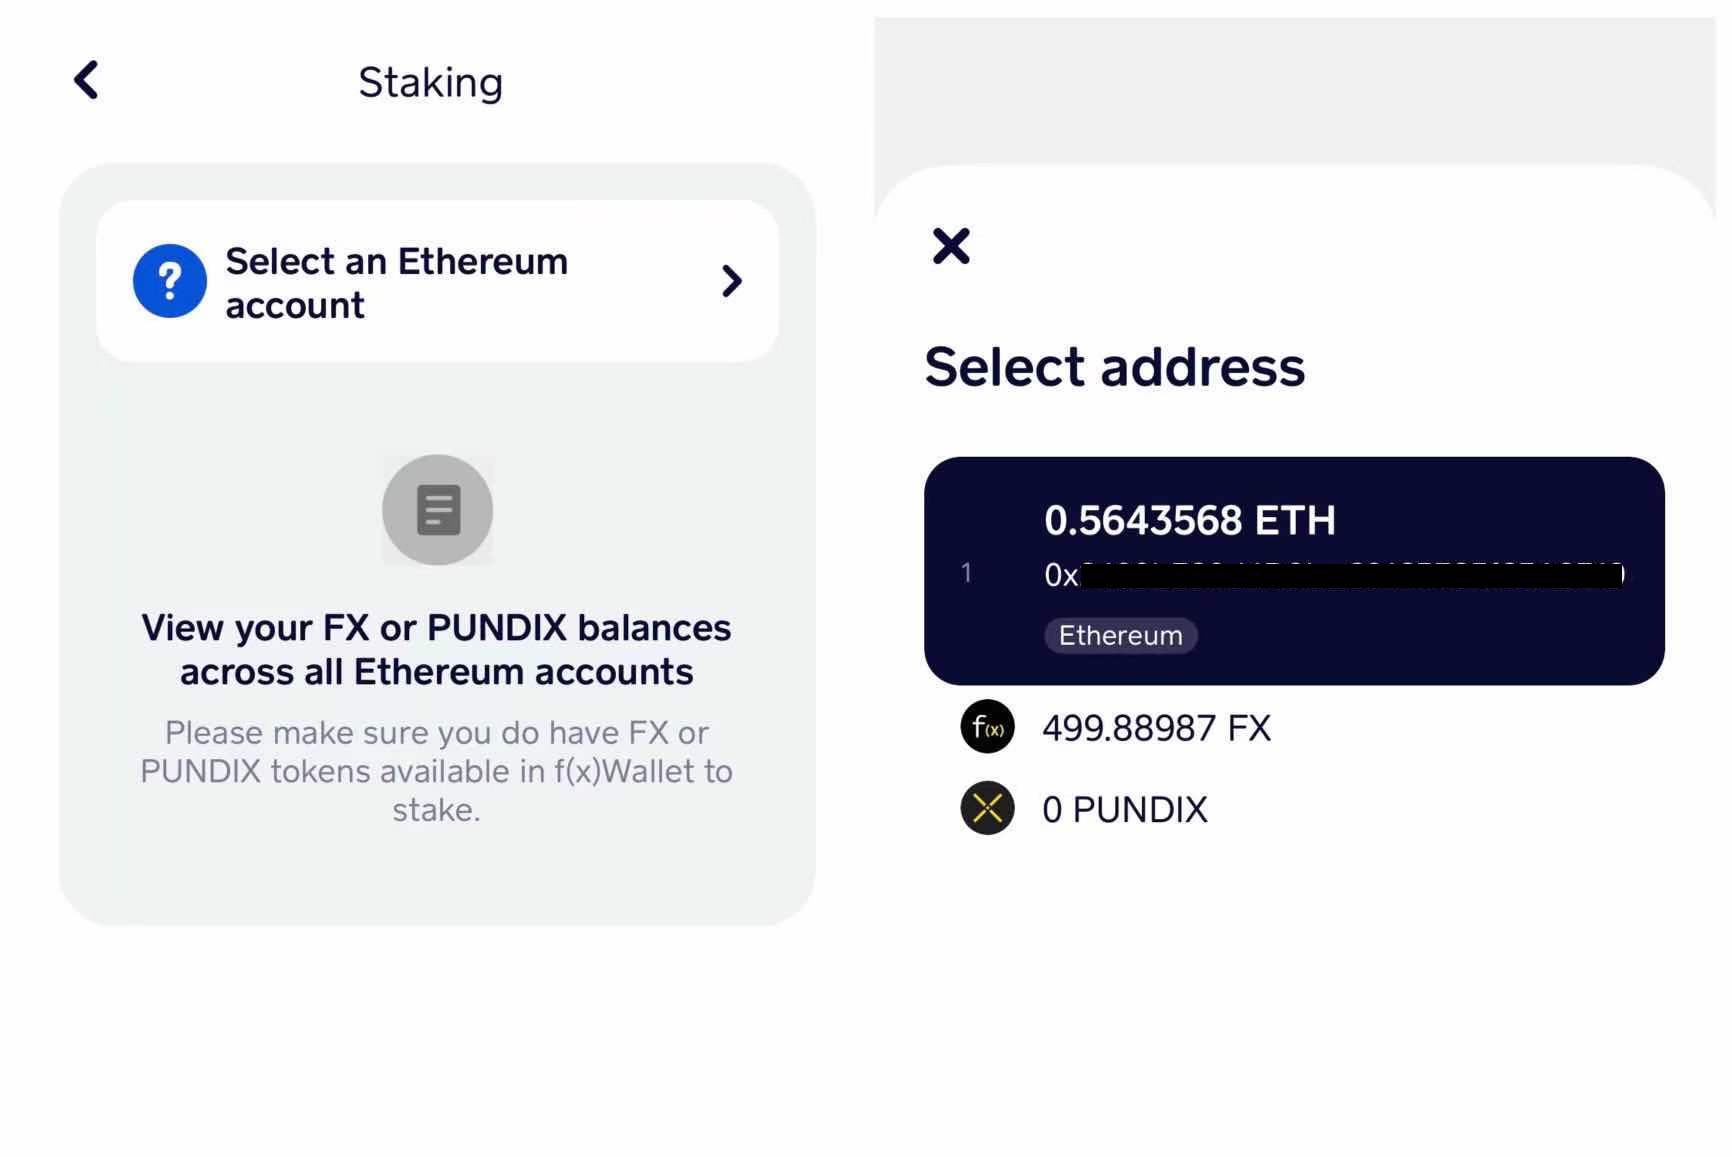
Task: Tap the address index number 1
Action: (x=966, y=573)
